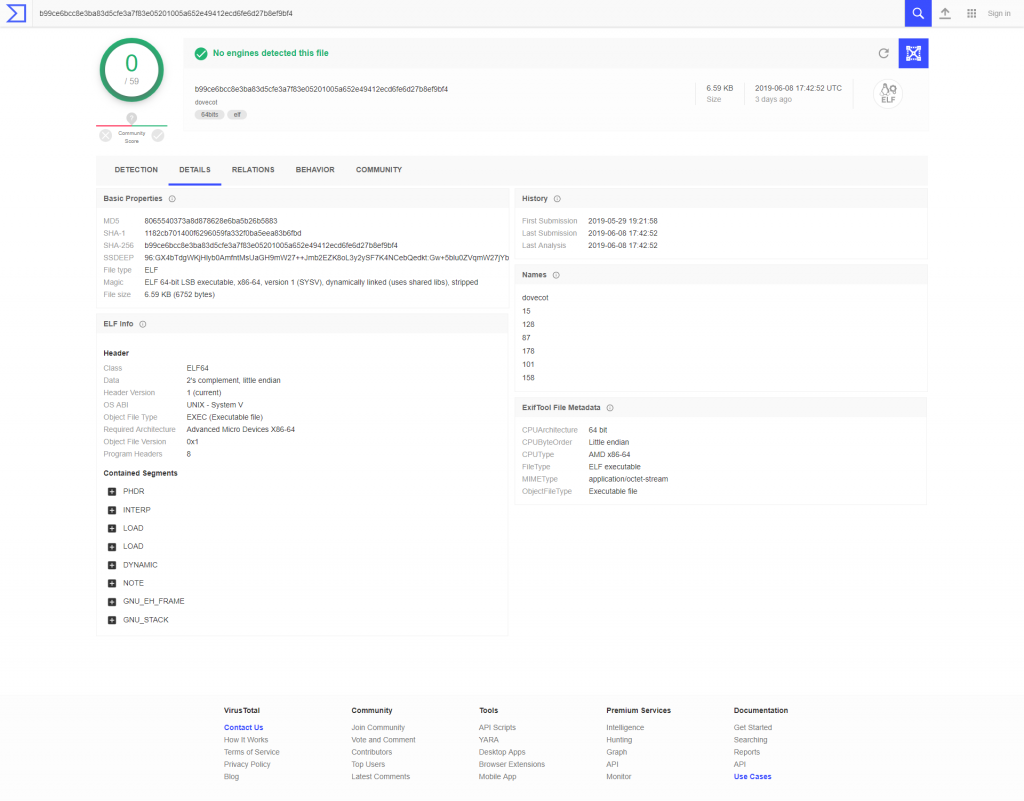
Task: Open the Browser Extensions link
Action: pos(511,764)
